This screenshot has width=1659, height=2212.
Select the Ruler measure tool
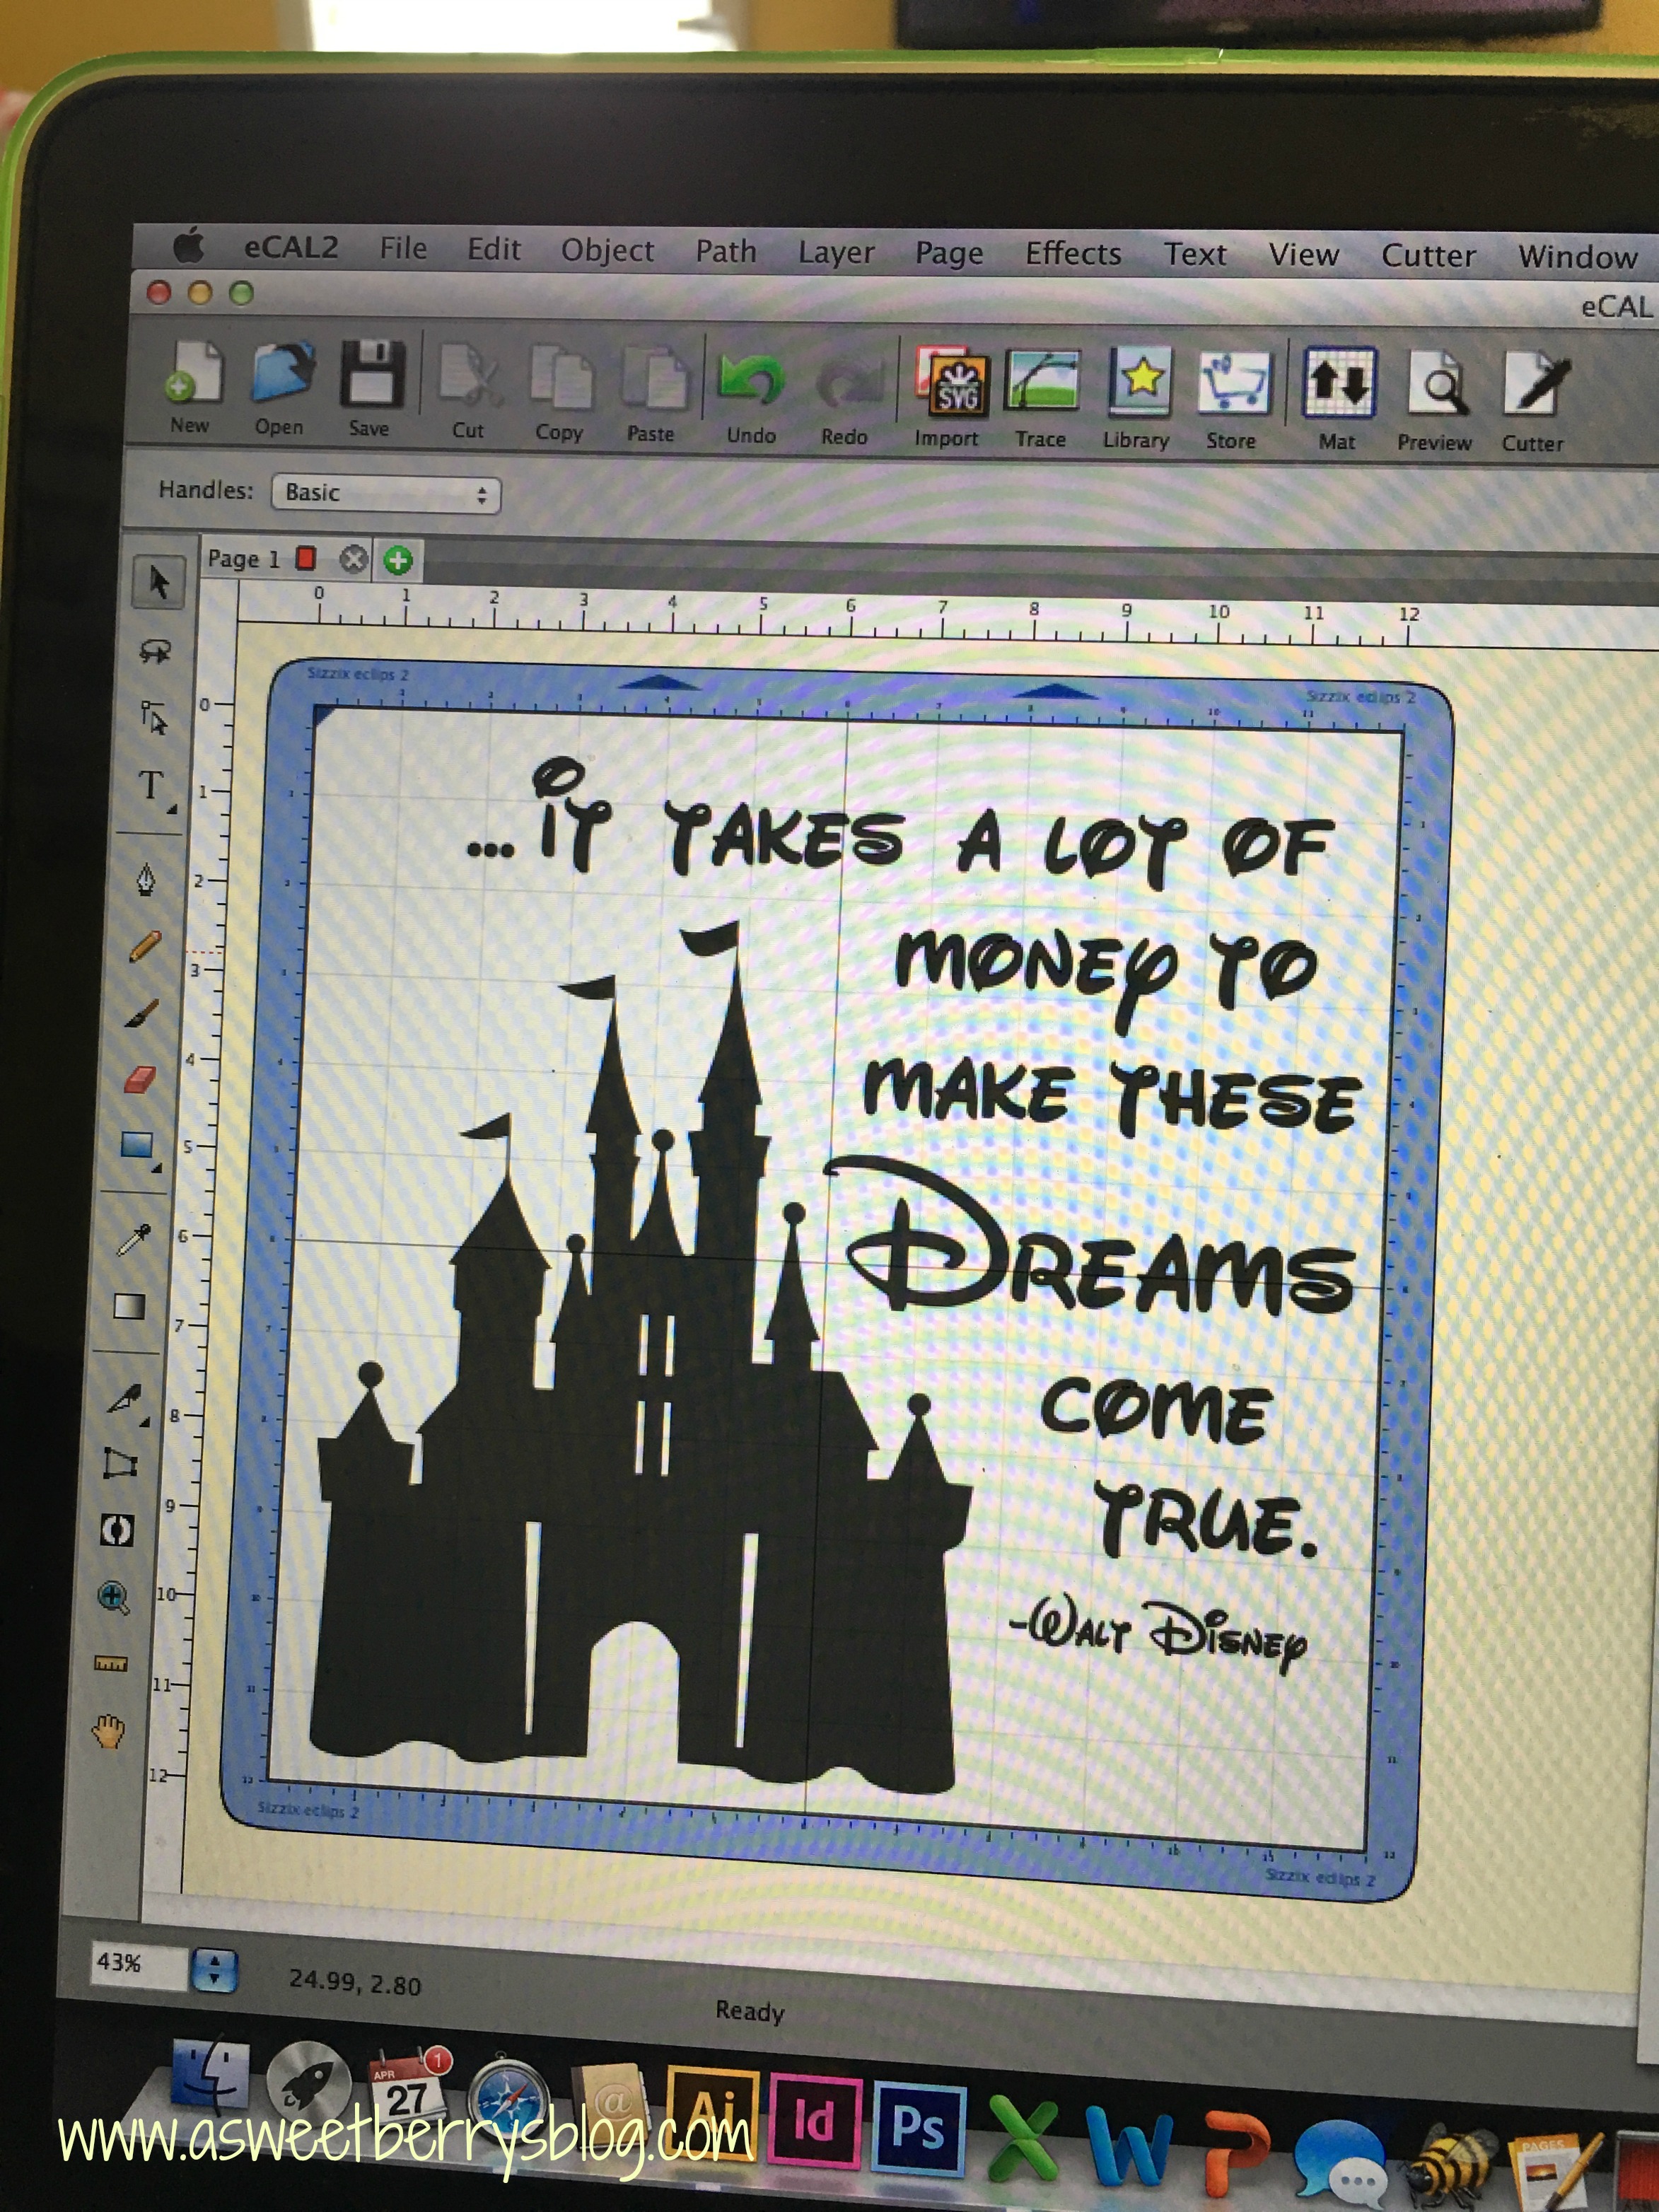pyautogui.click(x=111, y=1663)
